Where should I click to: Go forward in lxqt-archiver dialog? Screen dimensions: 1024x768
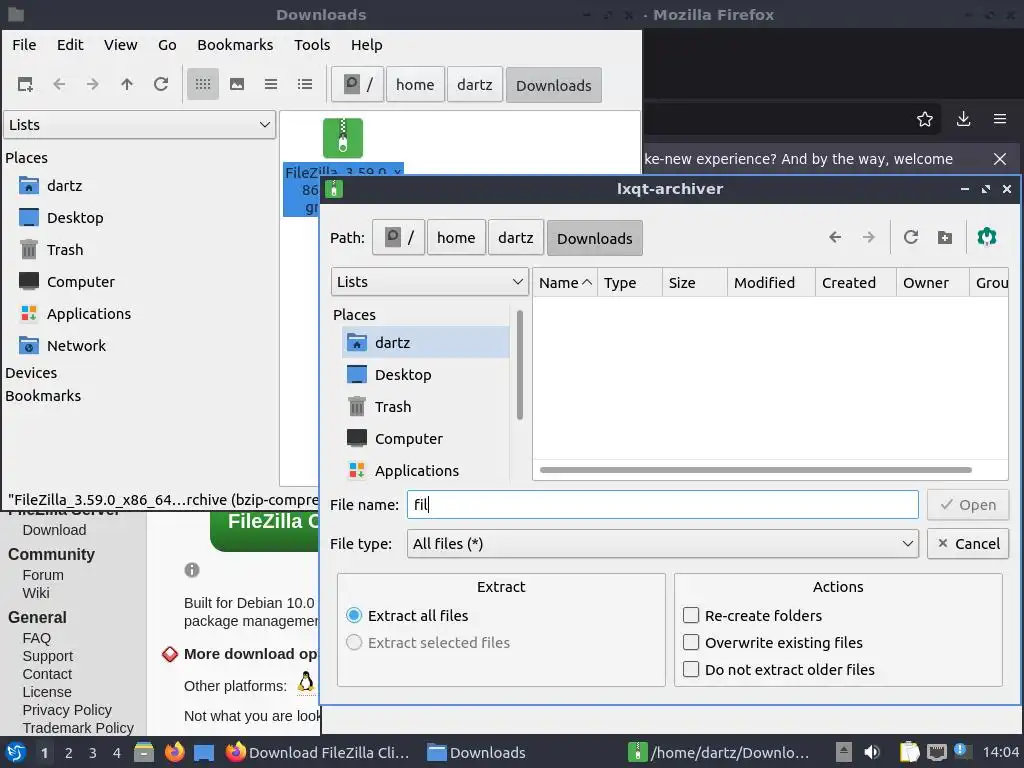868,237
